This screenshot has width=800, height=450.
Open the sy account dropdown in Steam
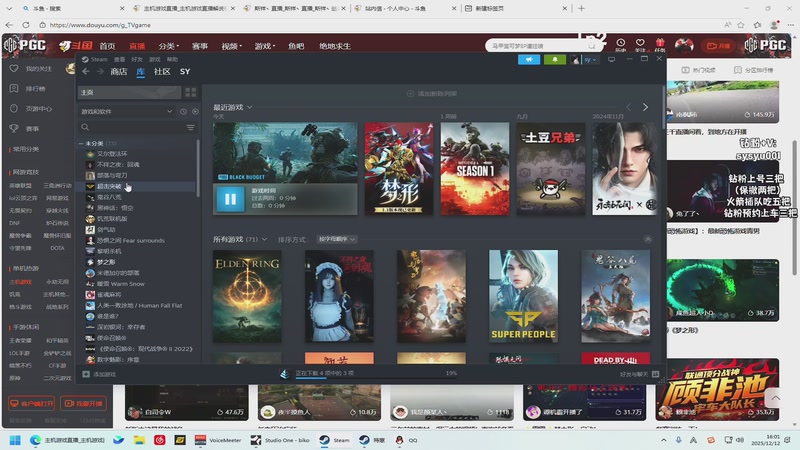point(591,60)
